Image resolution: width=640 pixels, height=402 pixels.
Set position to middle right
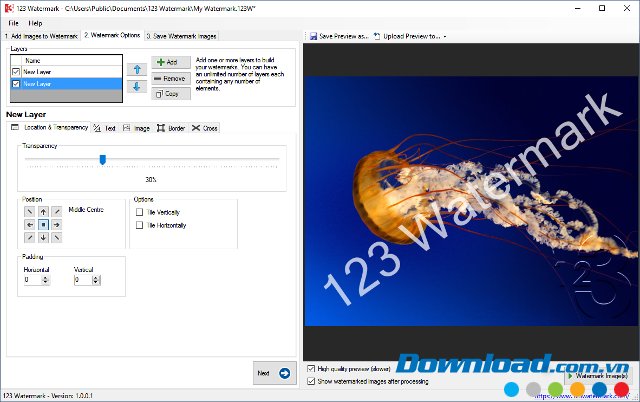(57, 224)
